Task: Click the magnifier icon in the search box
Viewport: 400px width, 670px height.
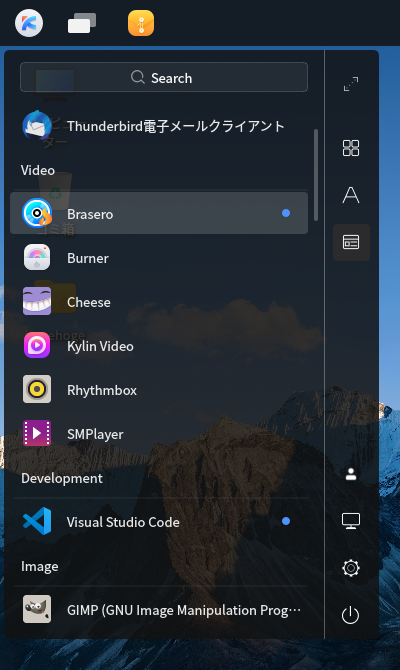Action: click(138, 77)
